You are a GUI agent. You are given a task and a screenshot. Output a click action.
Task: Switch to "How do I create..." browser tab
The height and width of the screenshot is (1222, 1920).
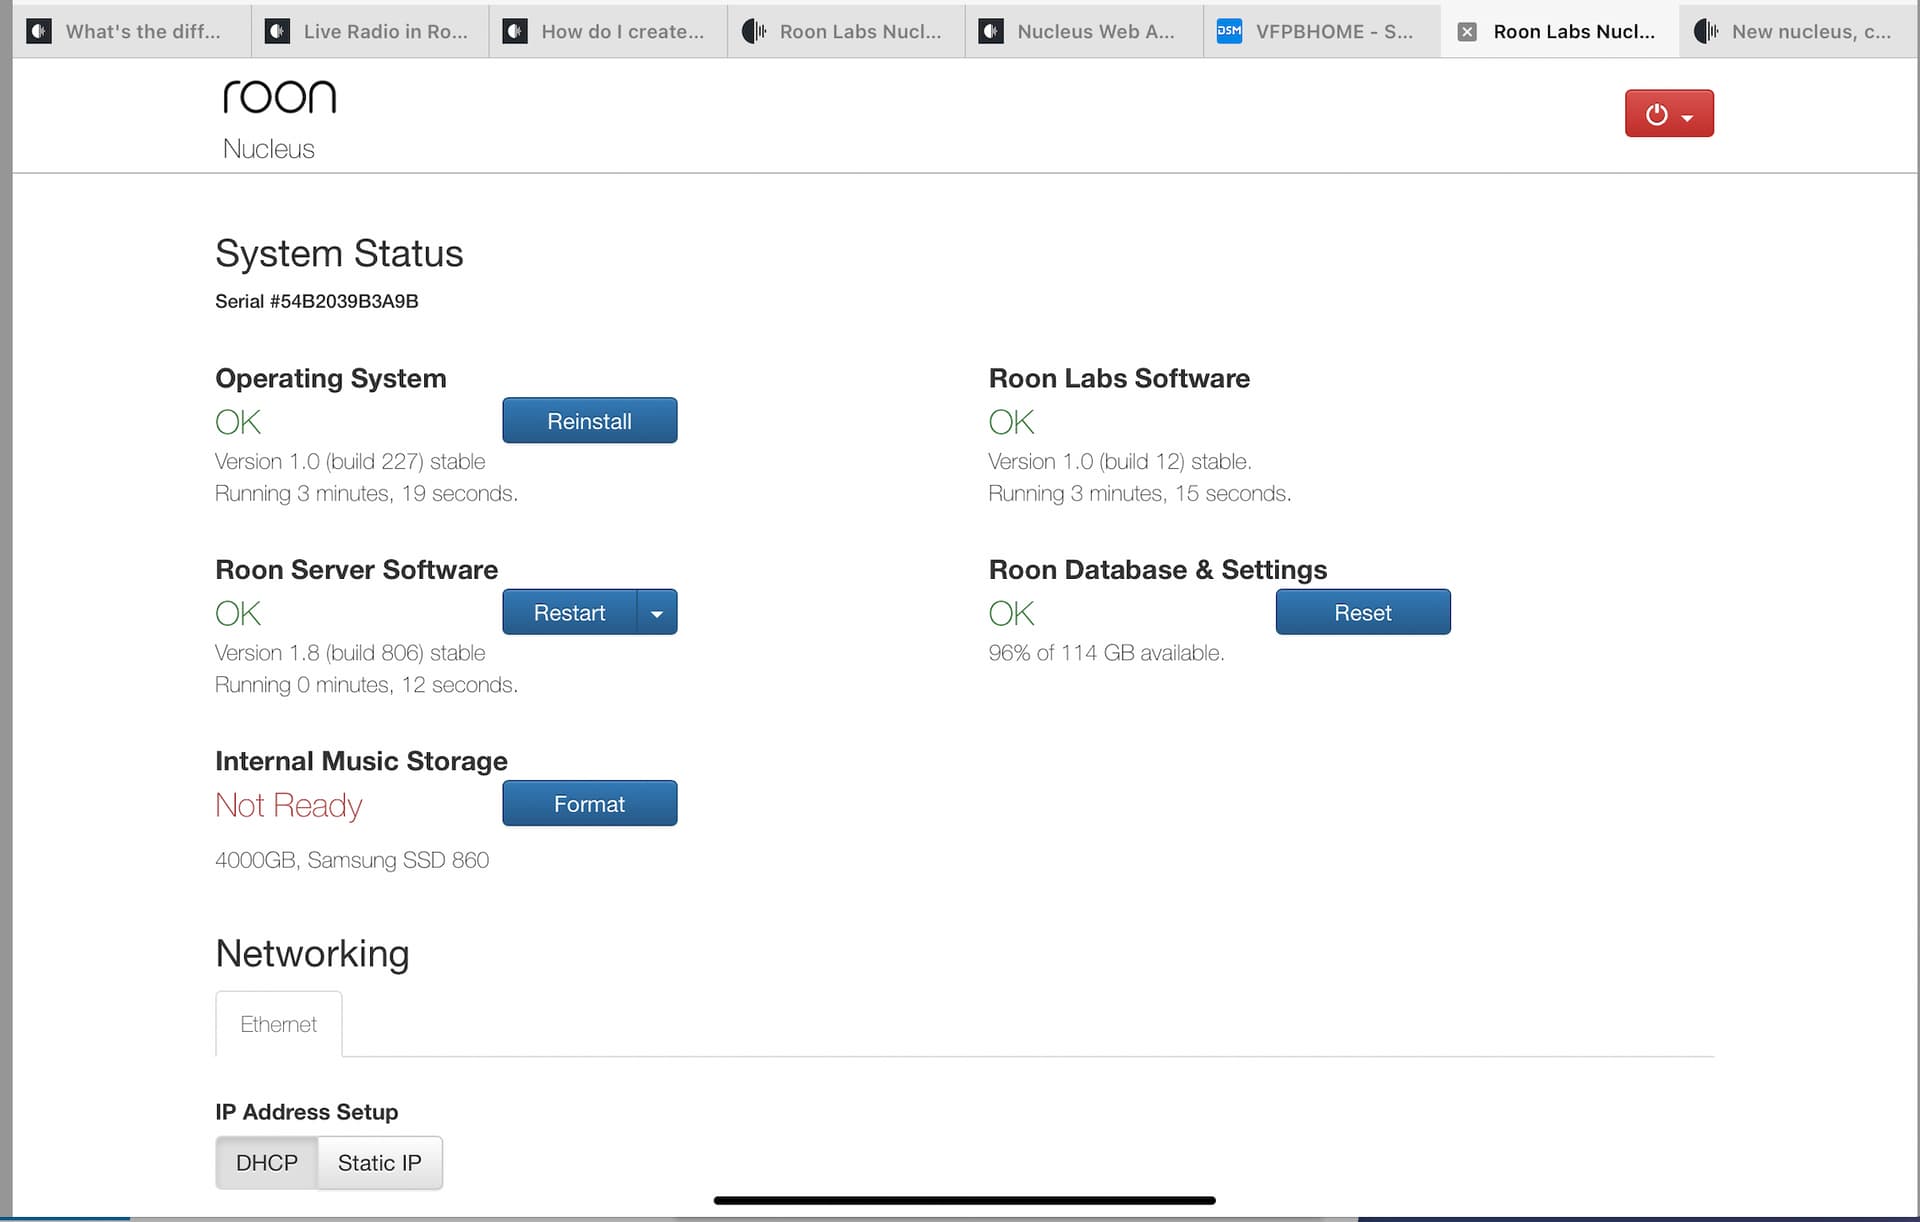(607, 31)
